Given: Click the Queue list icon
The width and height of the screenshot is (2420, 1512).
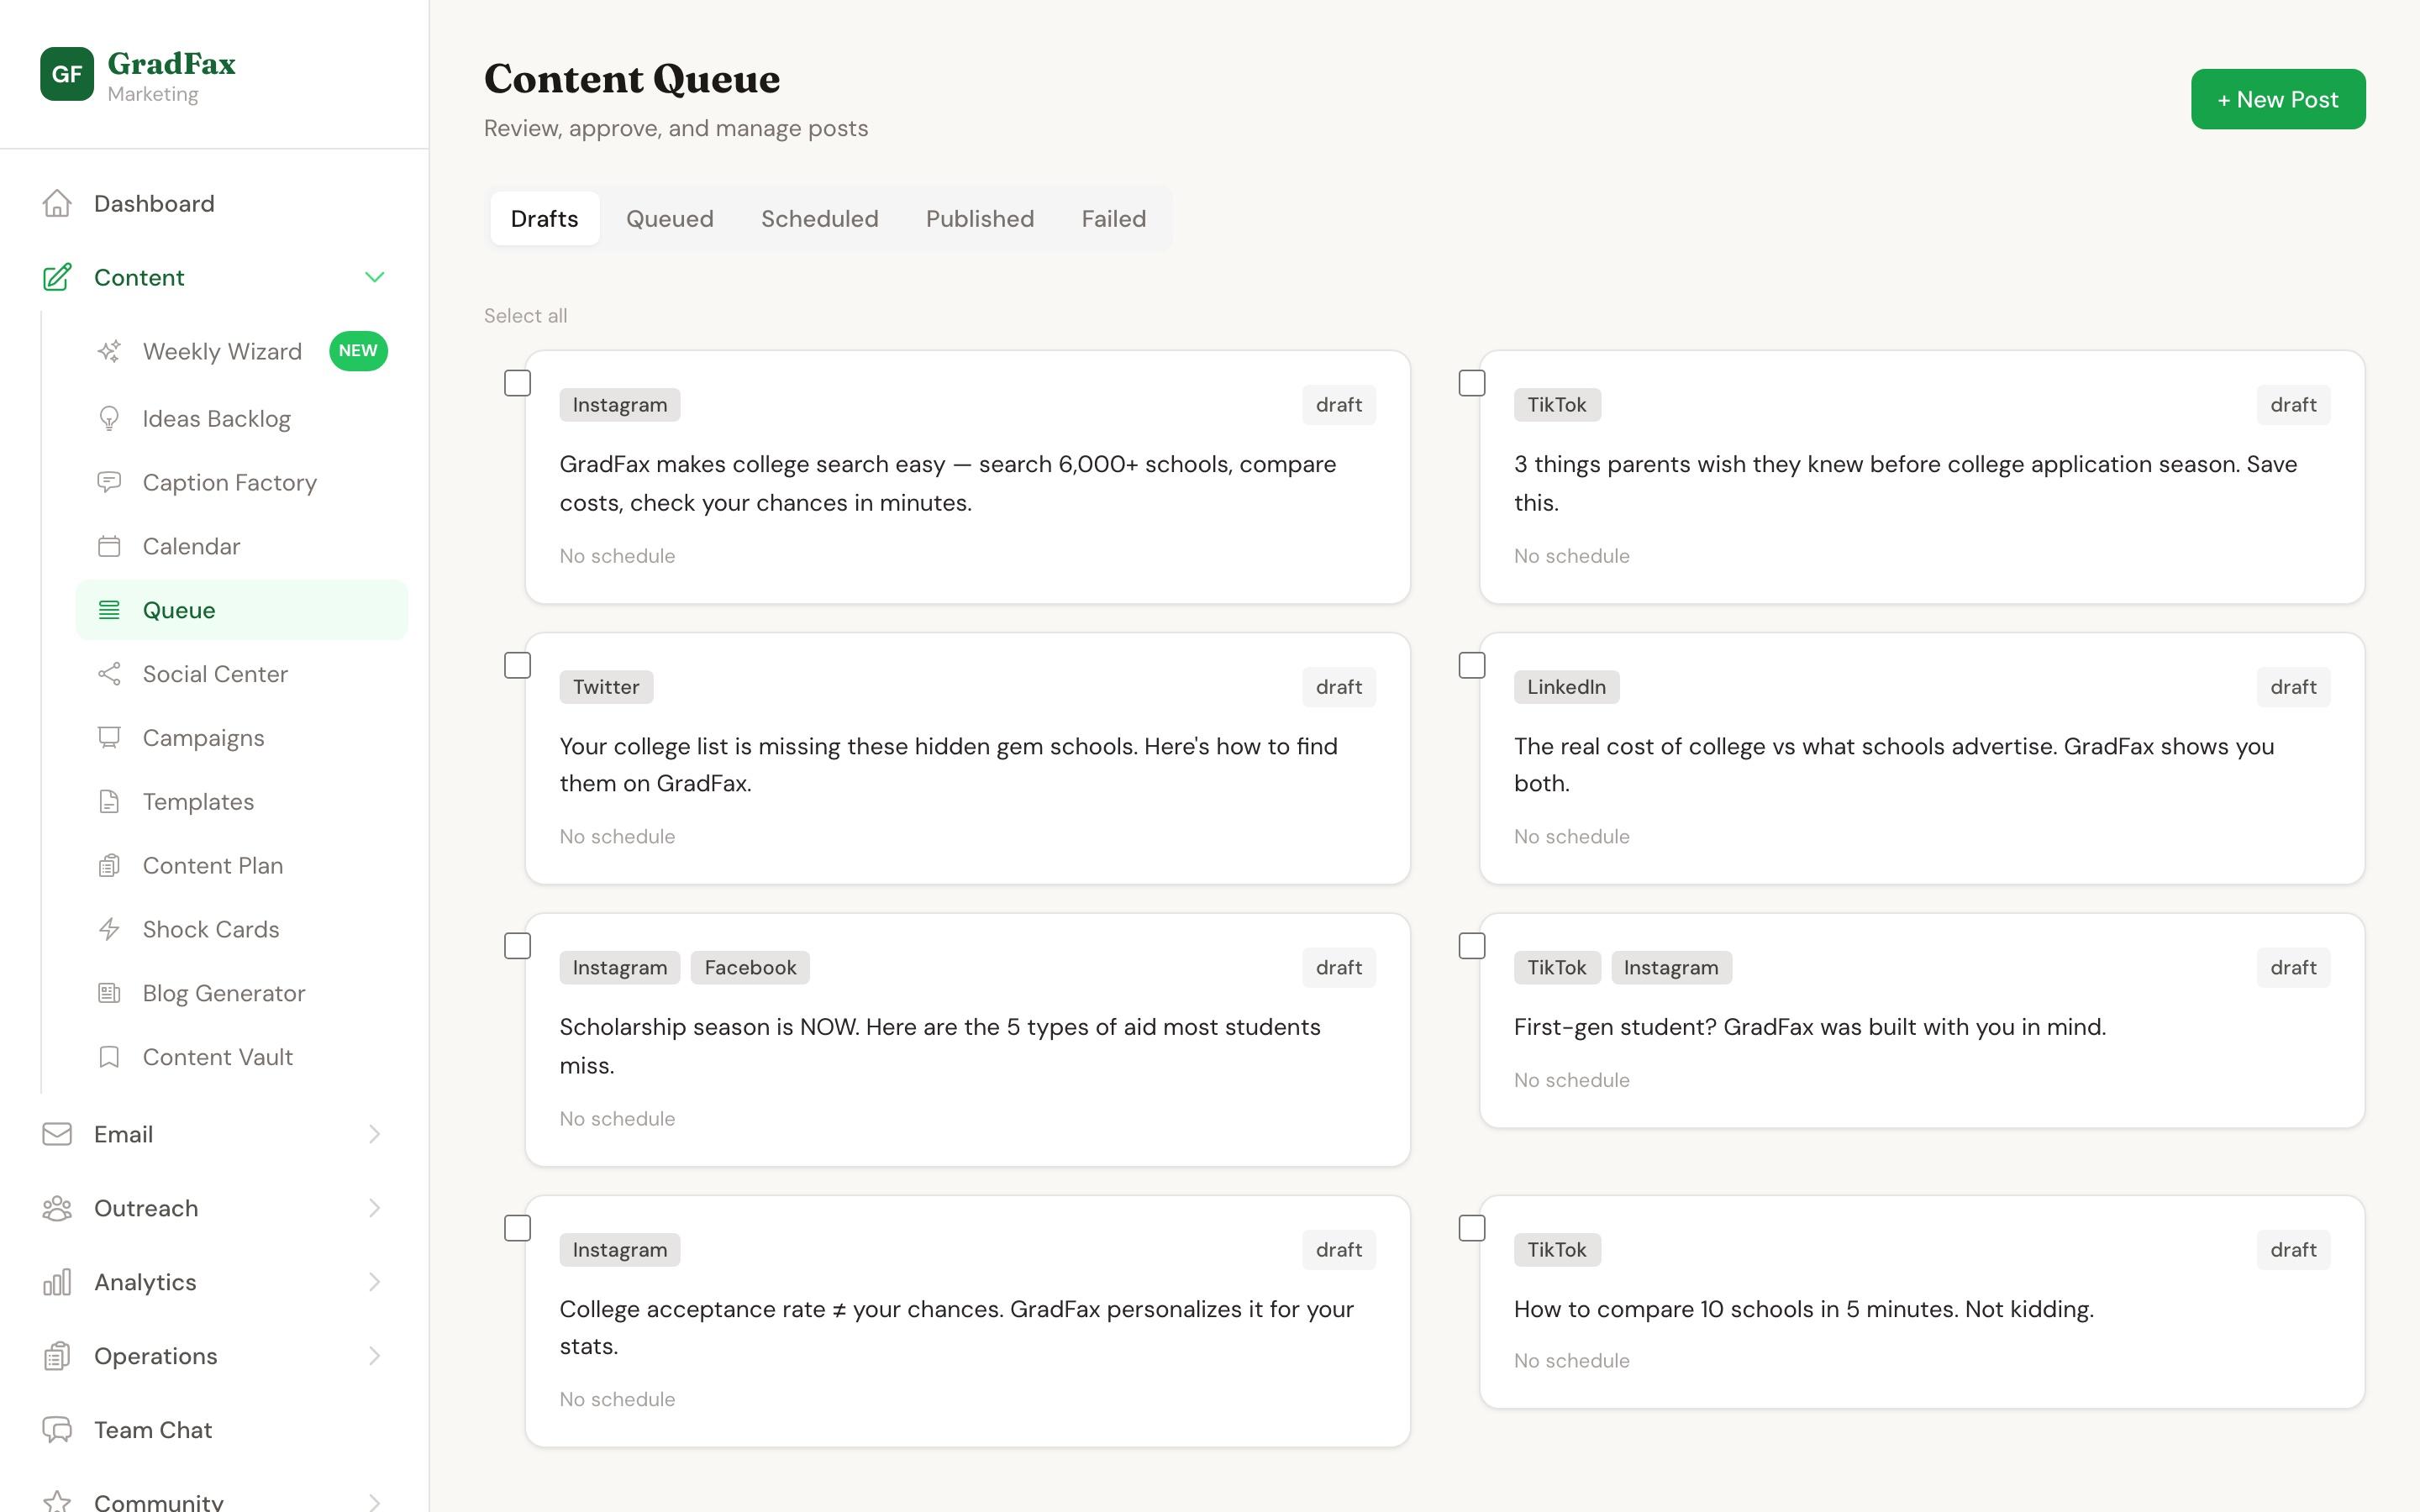Looking at the screenshot, I should (109, 610).
